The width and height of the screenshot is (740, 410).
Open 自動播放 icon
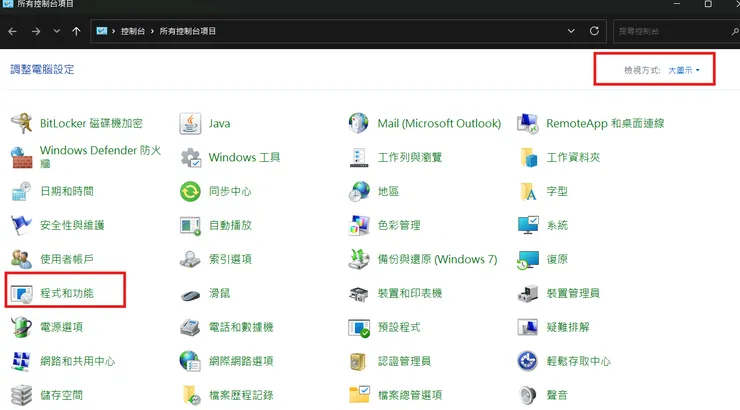point(190,226)
